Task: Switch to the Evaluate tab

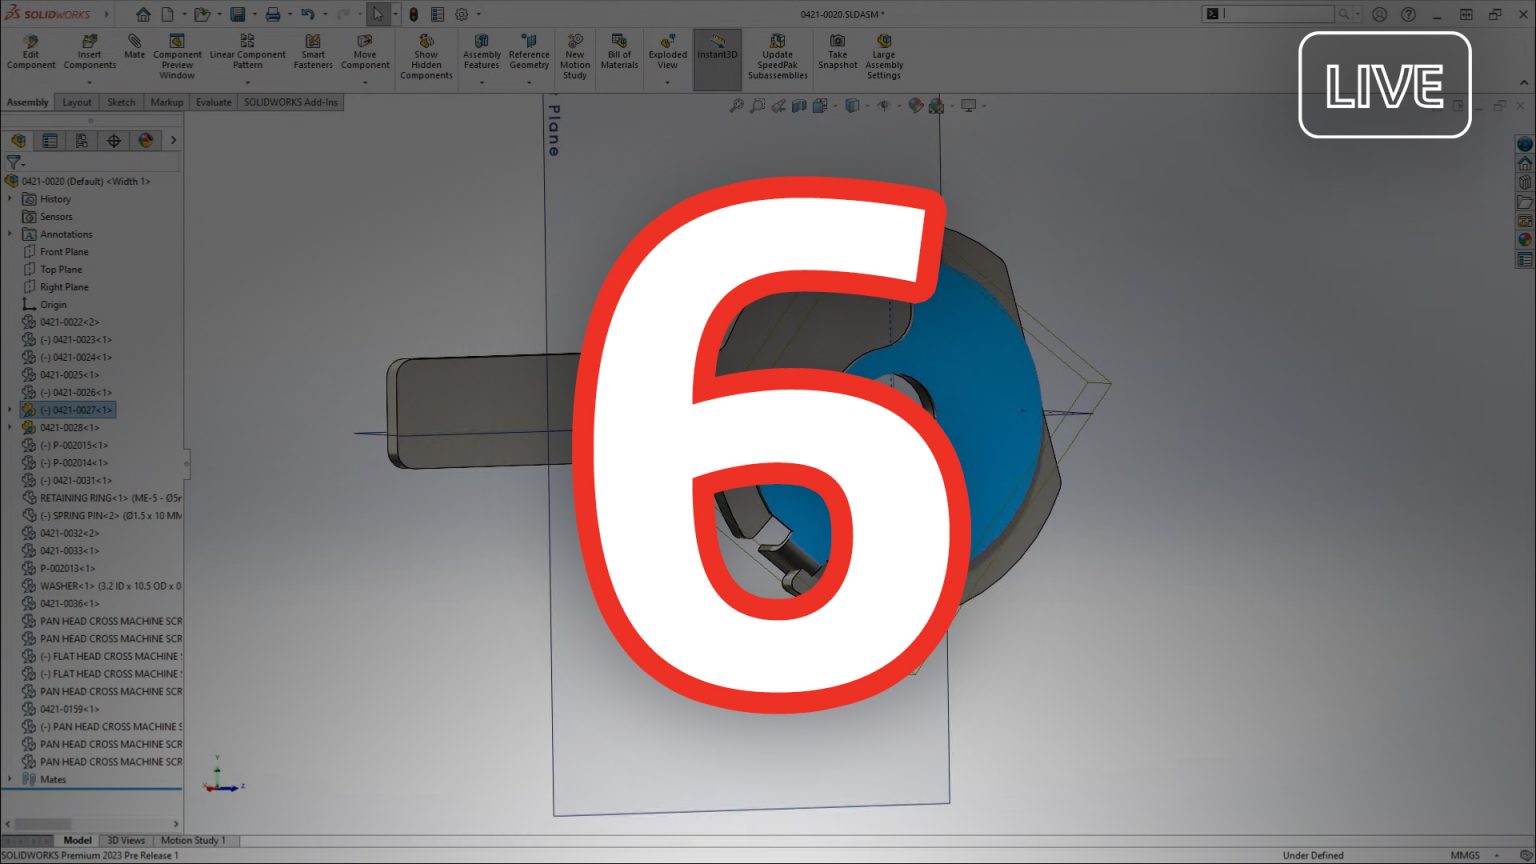Action: click(213, 101)
